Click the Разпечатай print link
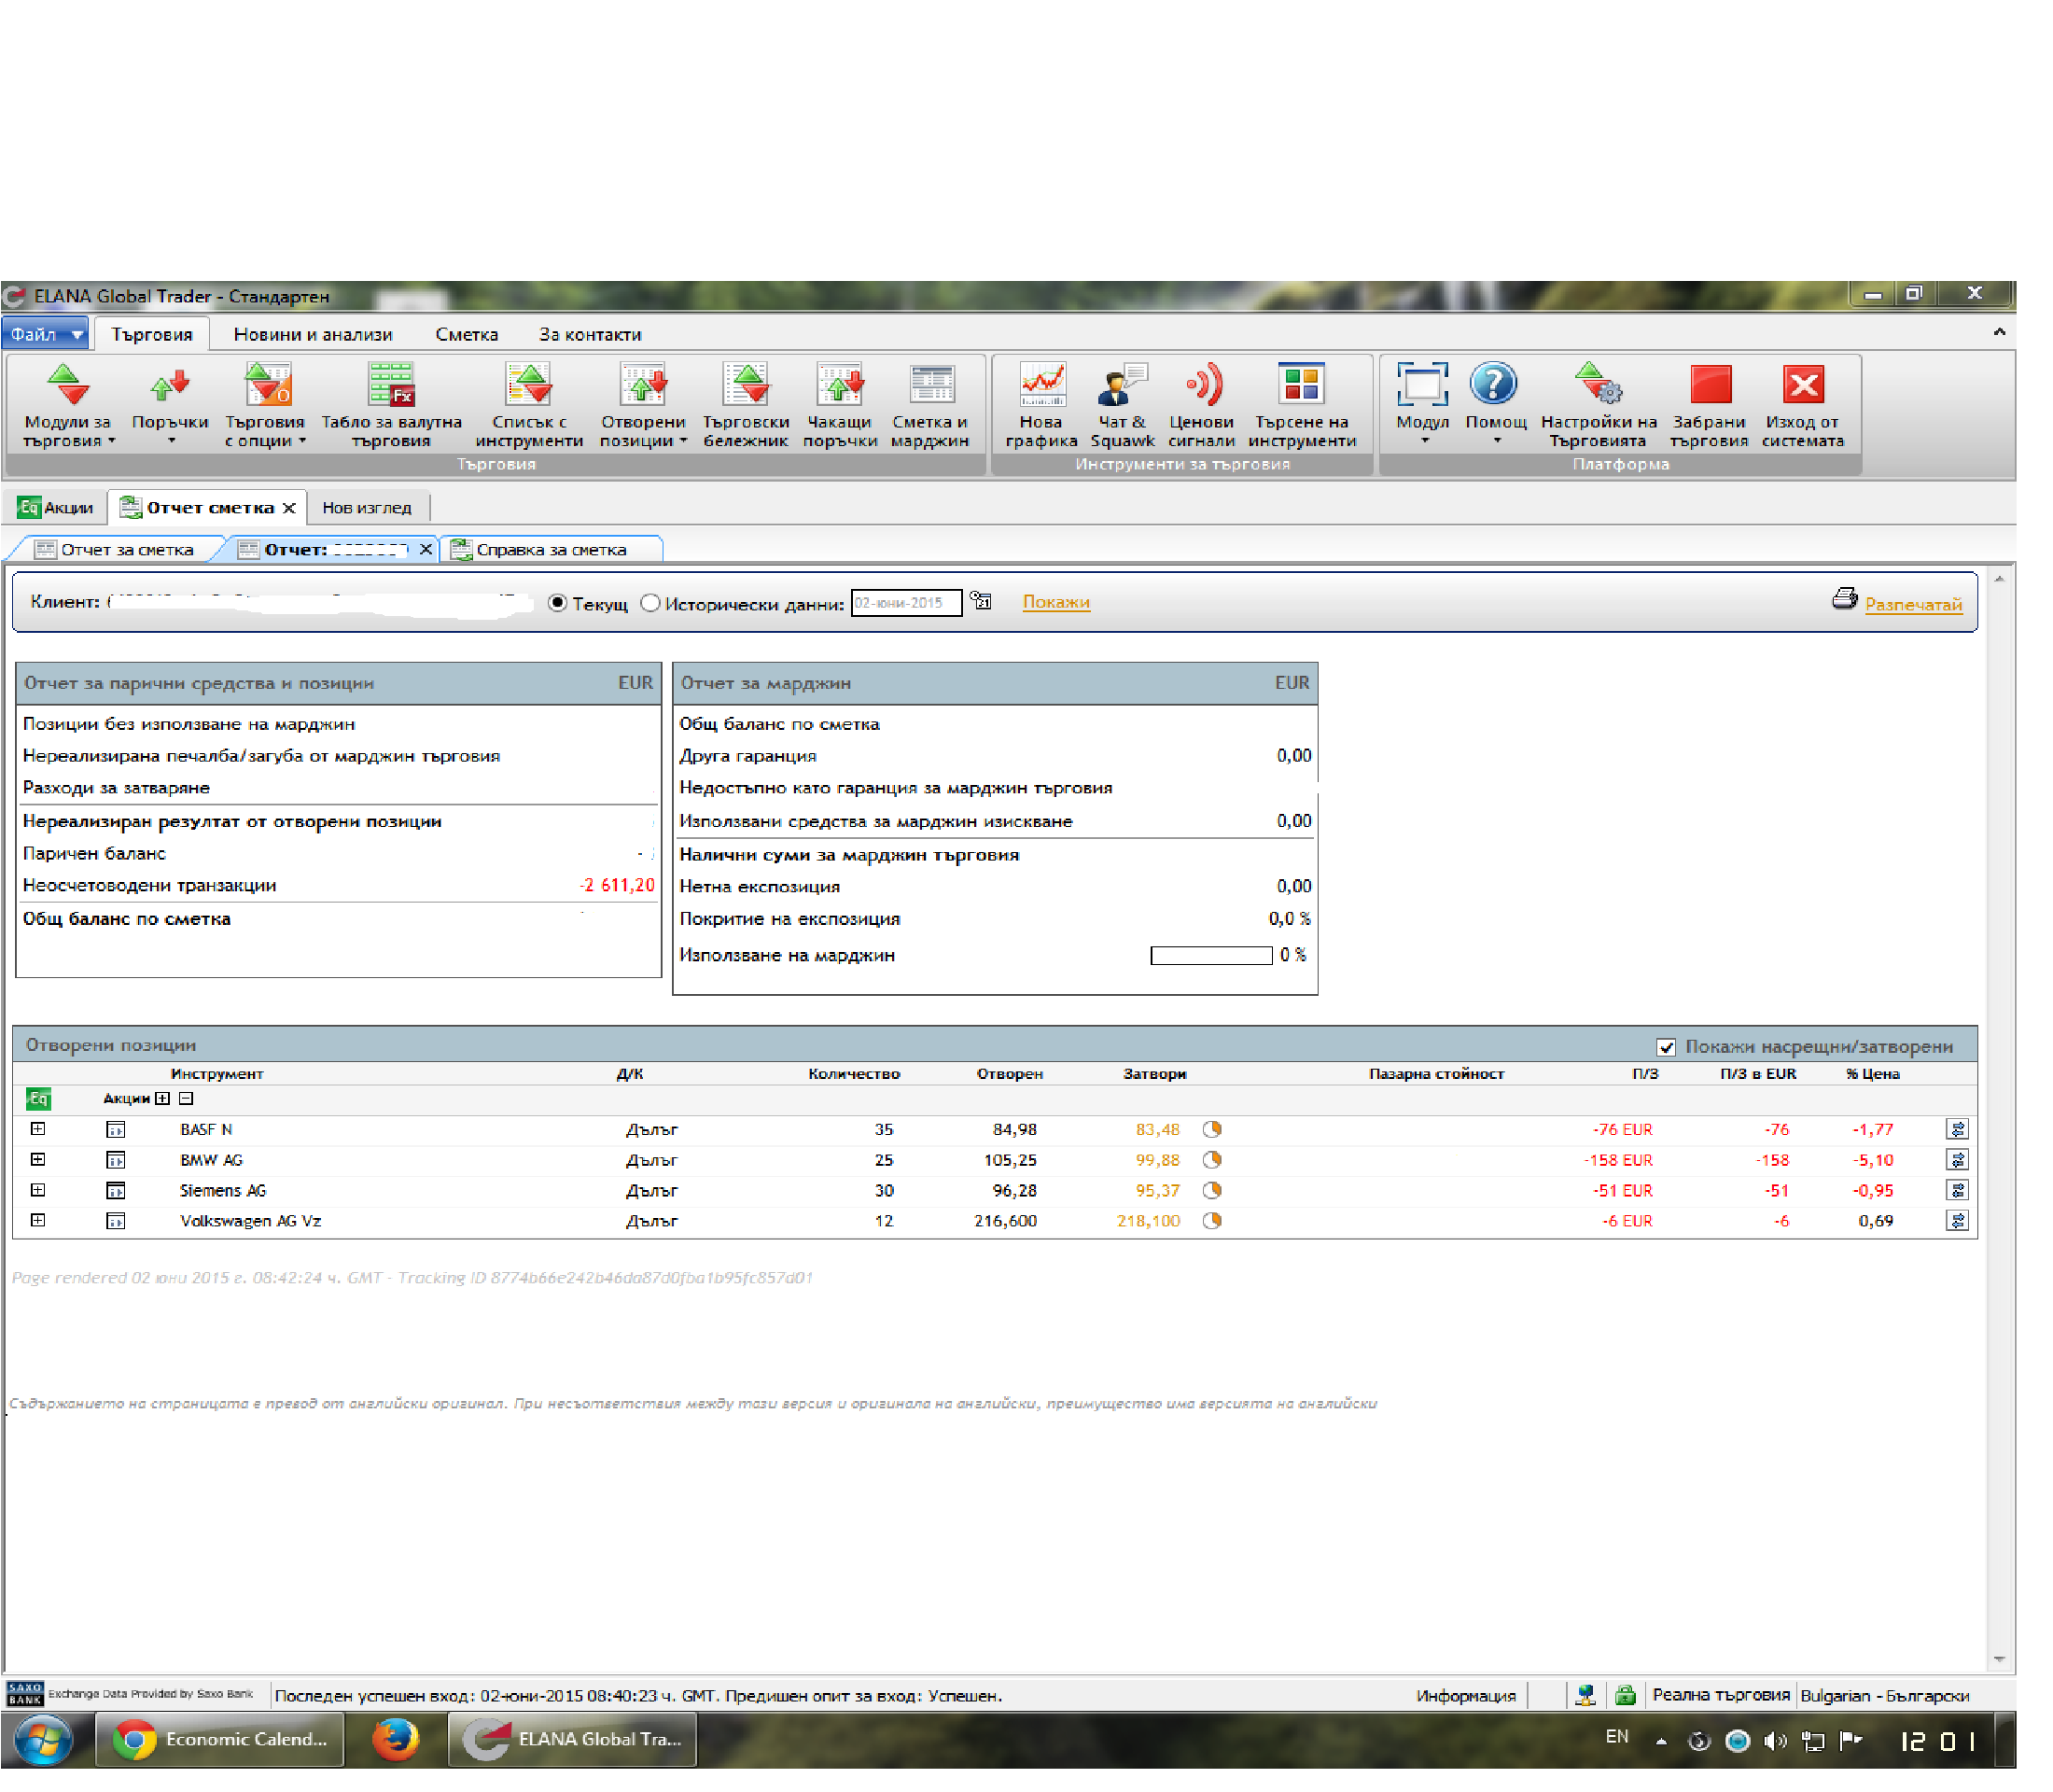 (1913, 604)
